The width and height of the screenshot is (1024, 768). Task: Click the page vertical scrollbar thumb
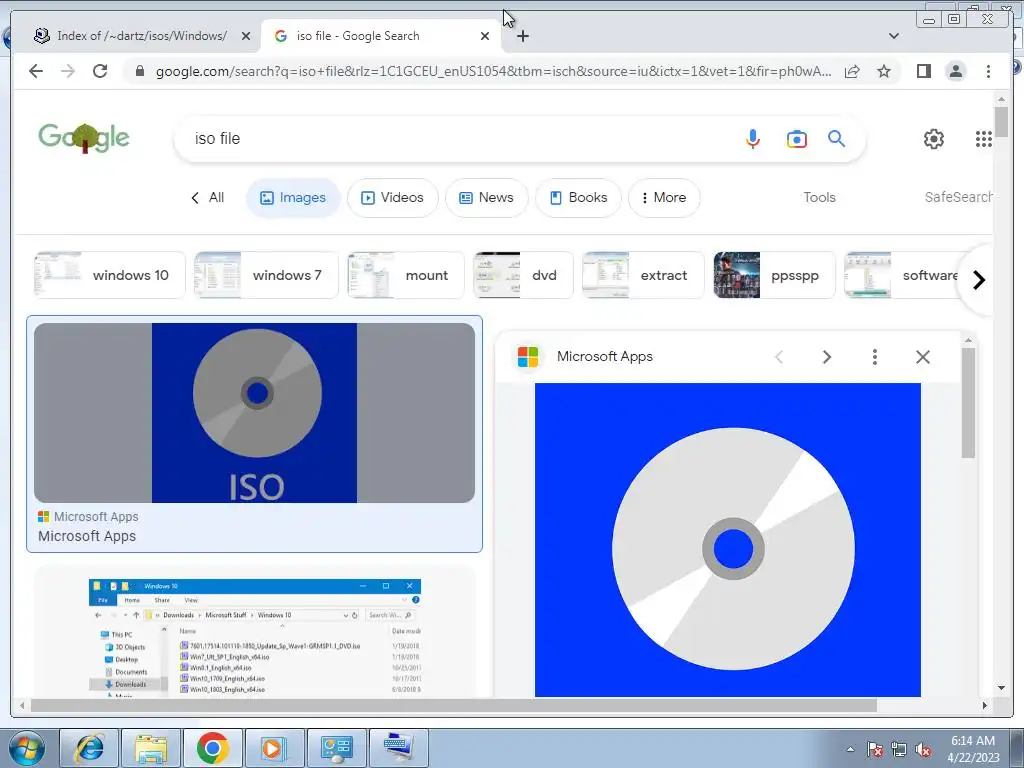1001,121
